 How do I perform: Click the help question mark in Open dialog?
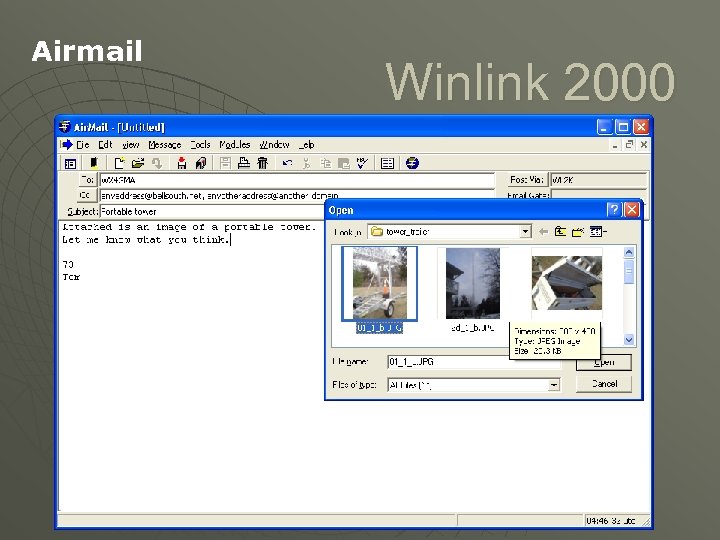pyautogui.click(x=613, y=210)
